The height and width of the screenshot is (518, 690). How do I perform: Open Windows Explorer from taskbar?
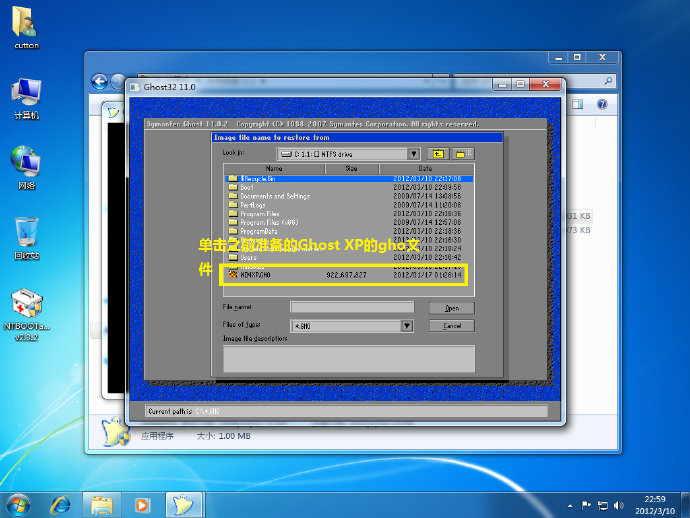pos(102,505)
